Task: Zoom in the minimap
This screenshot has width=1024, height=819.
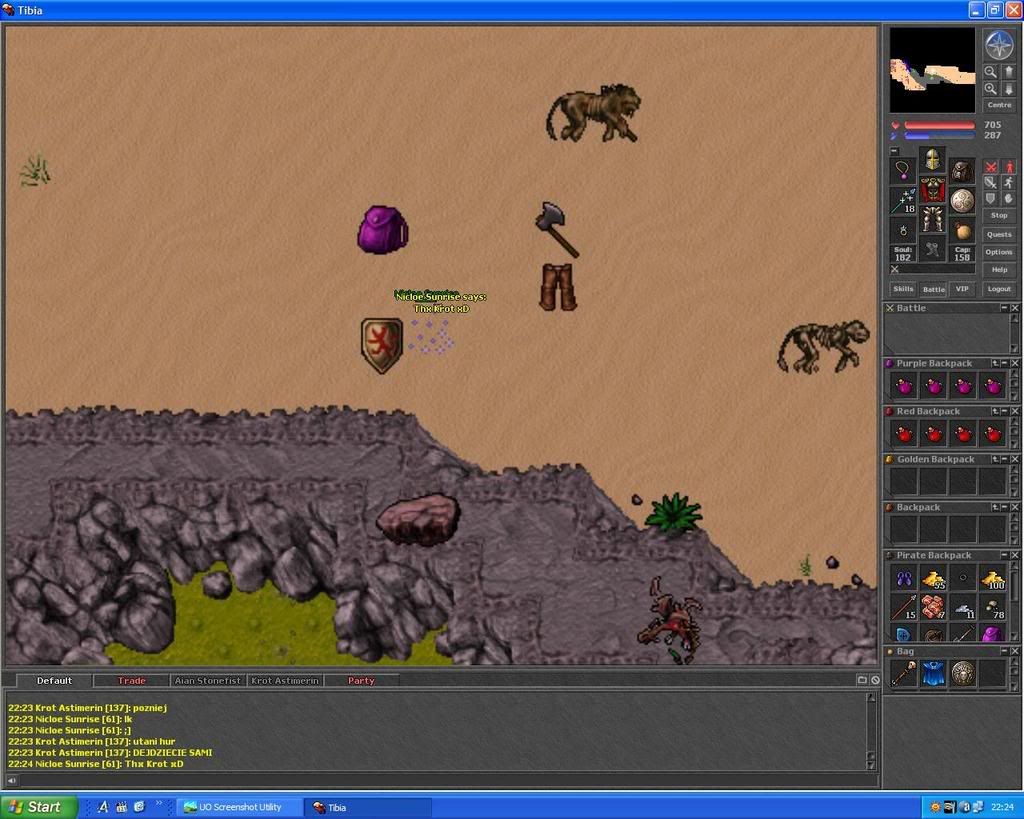Action: click(x=991, y=89)
